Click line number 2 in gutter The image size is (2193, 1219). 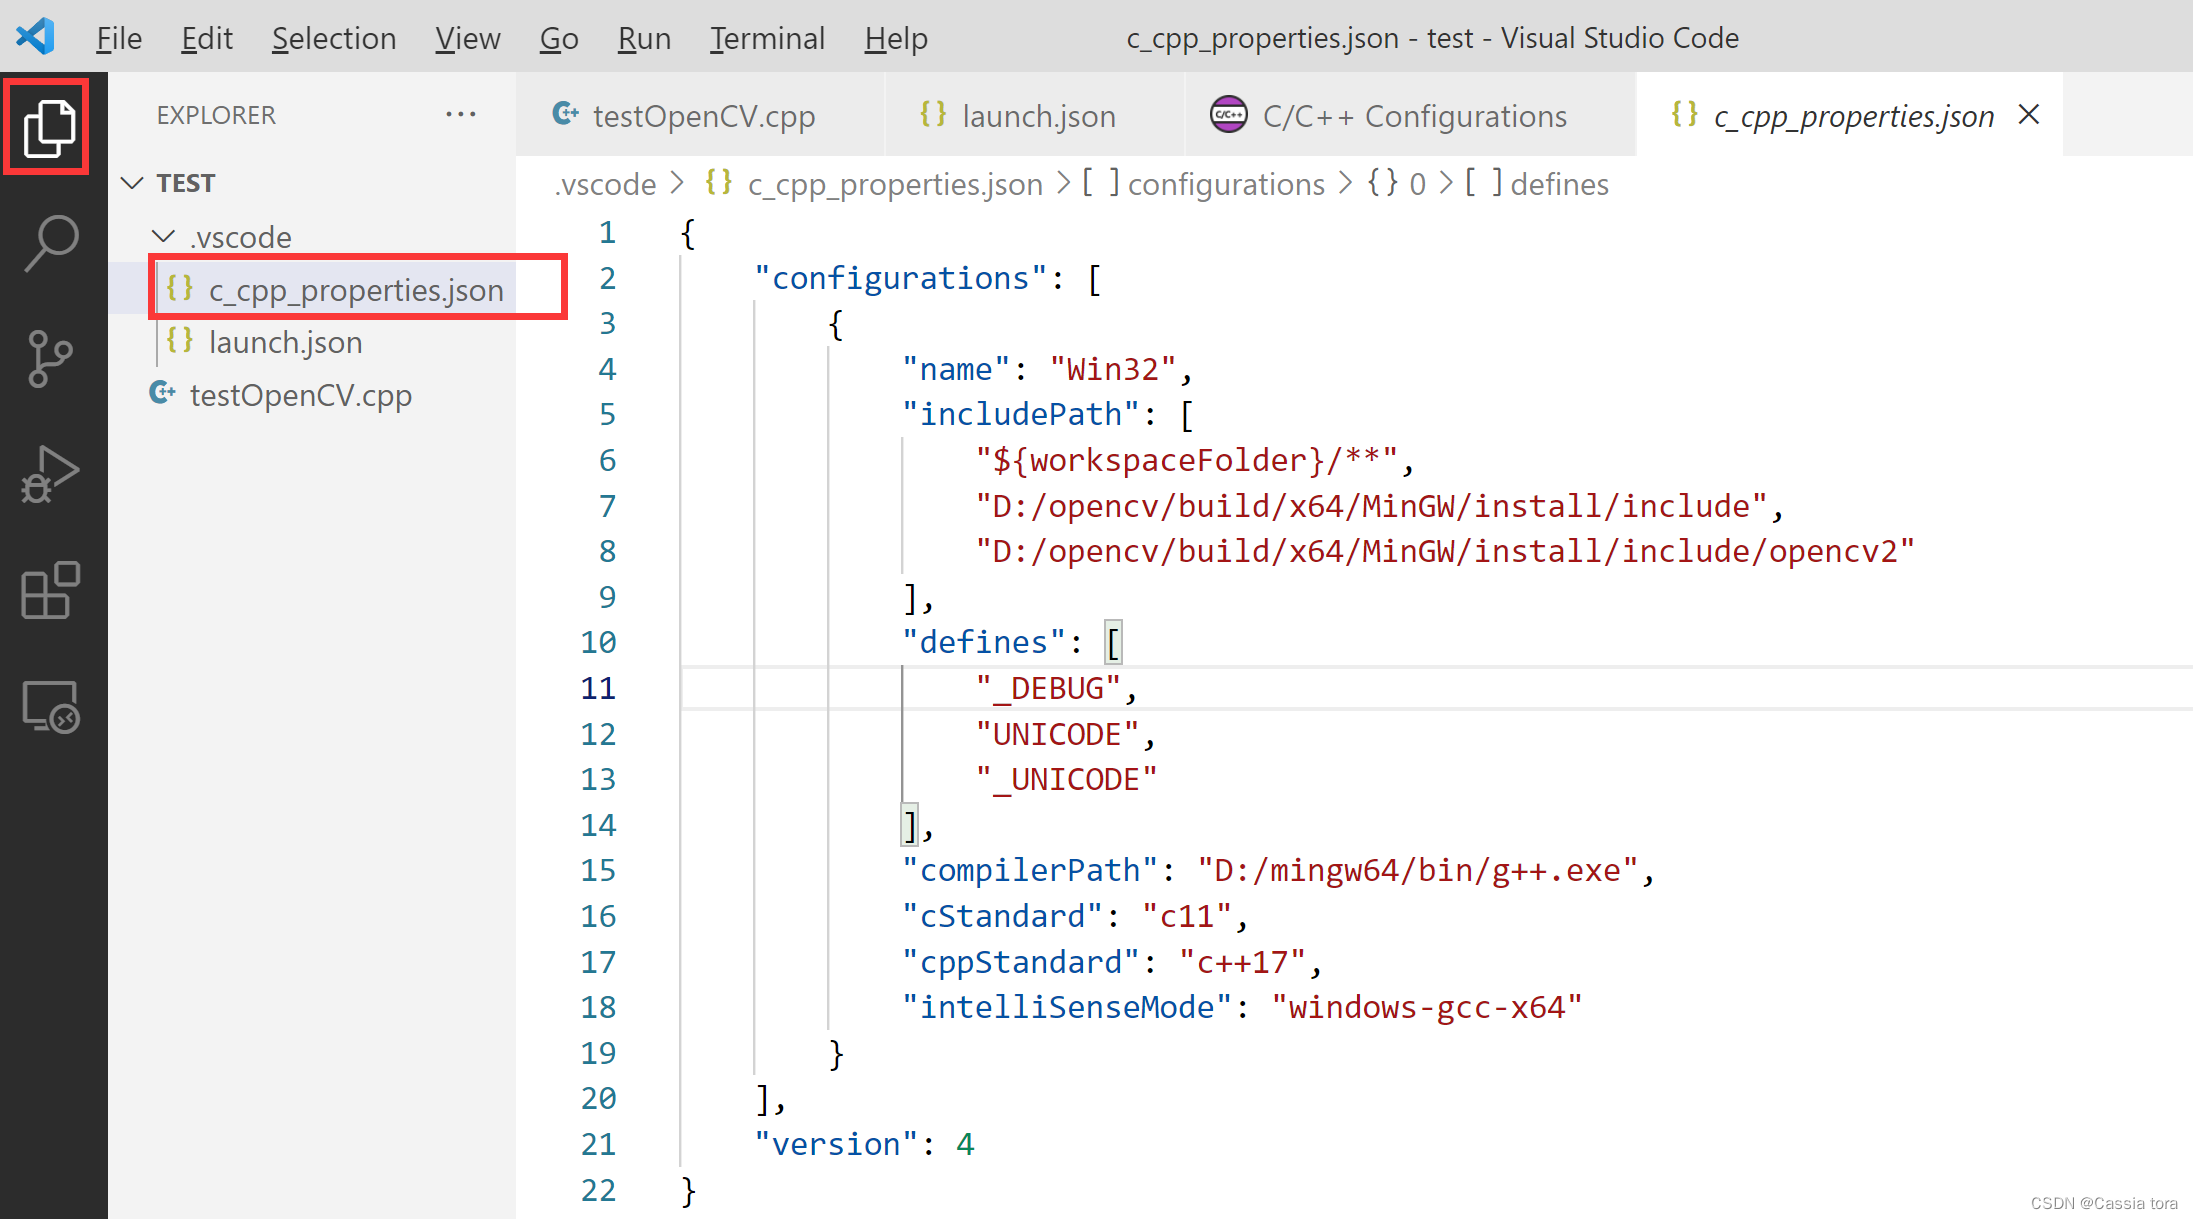pos(607,278)
